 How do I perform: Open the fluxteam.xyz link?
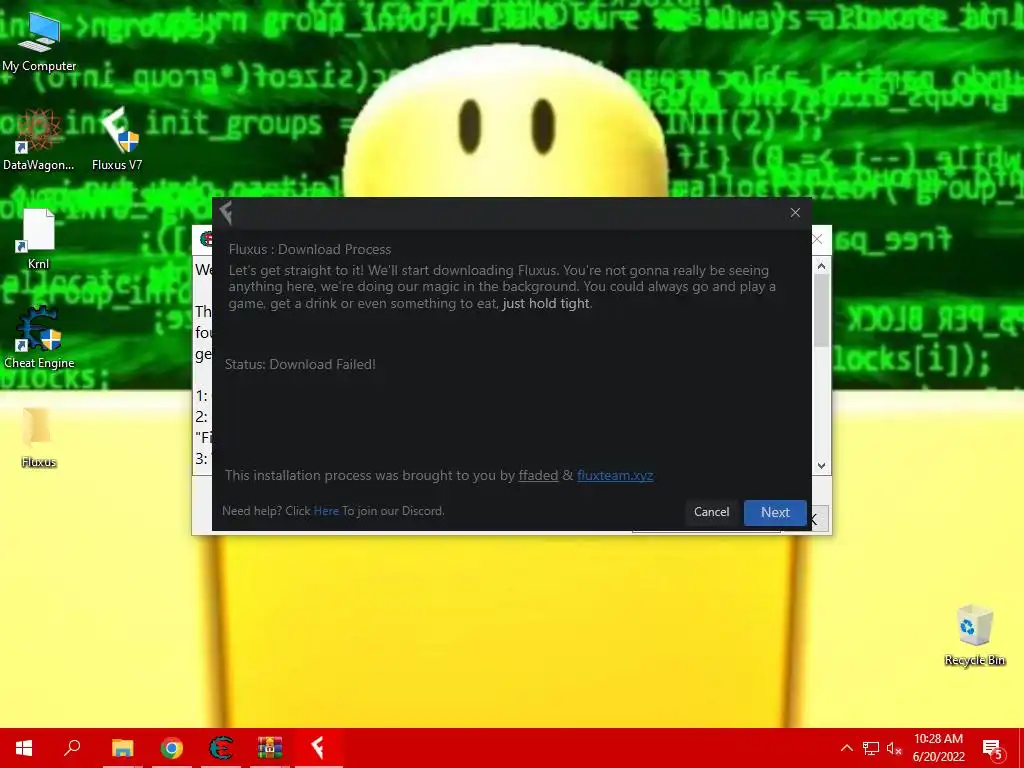tap(615, 475)
